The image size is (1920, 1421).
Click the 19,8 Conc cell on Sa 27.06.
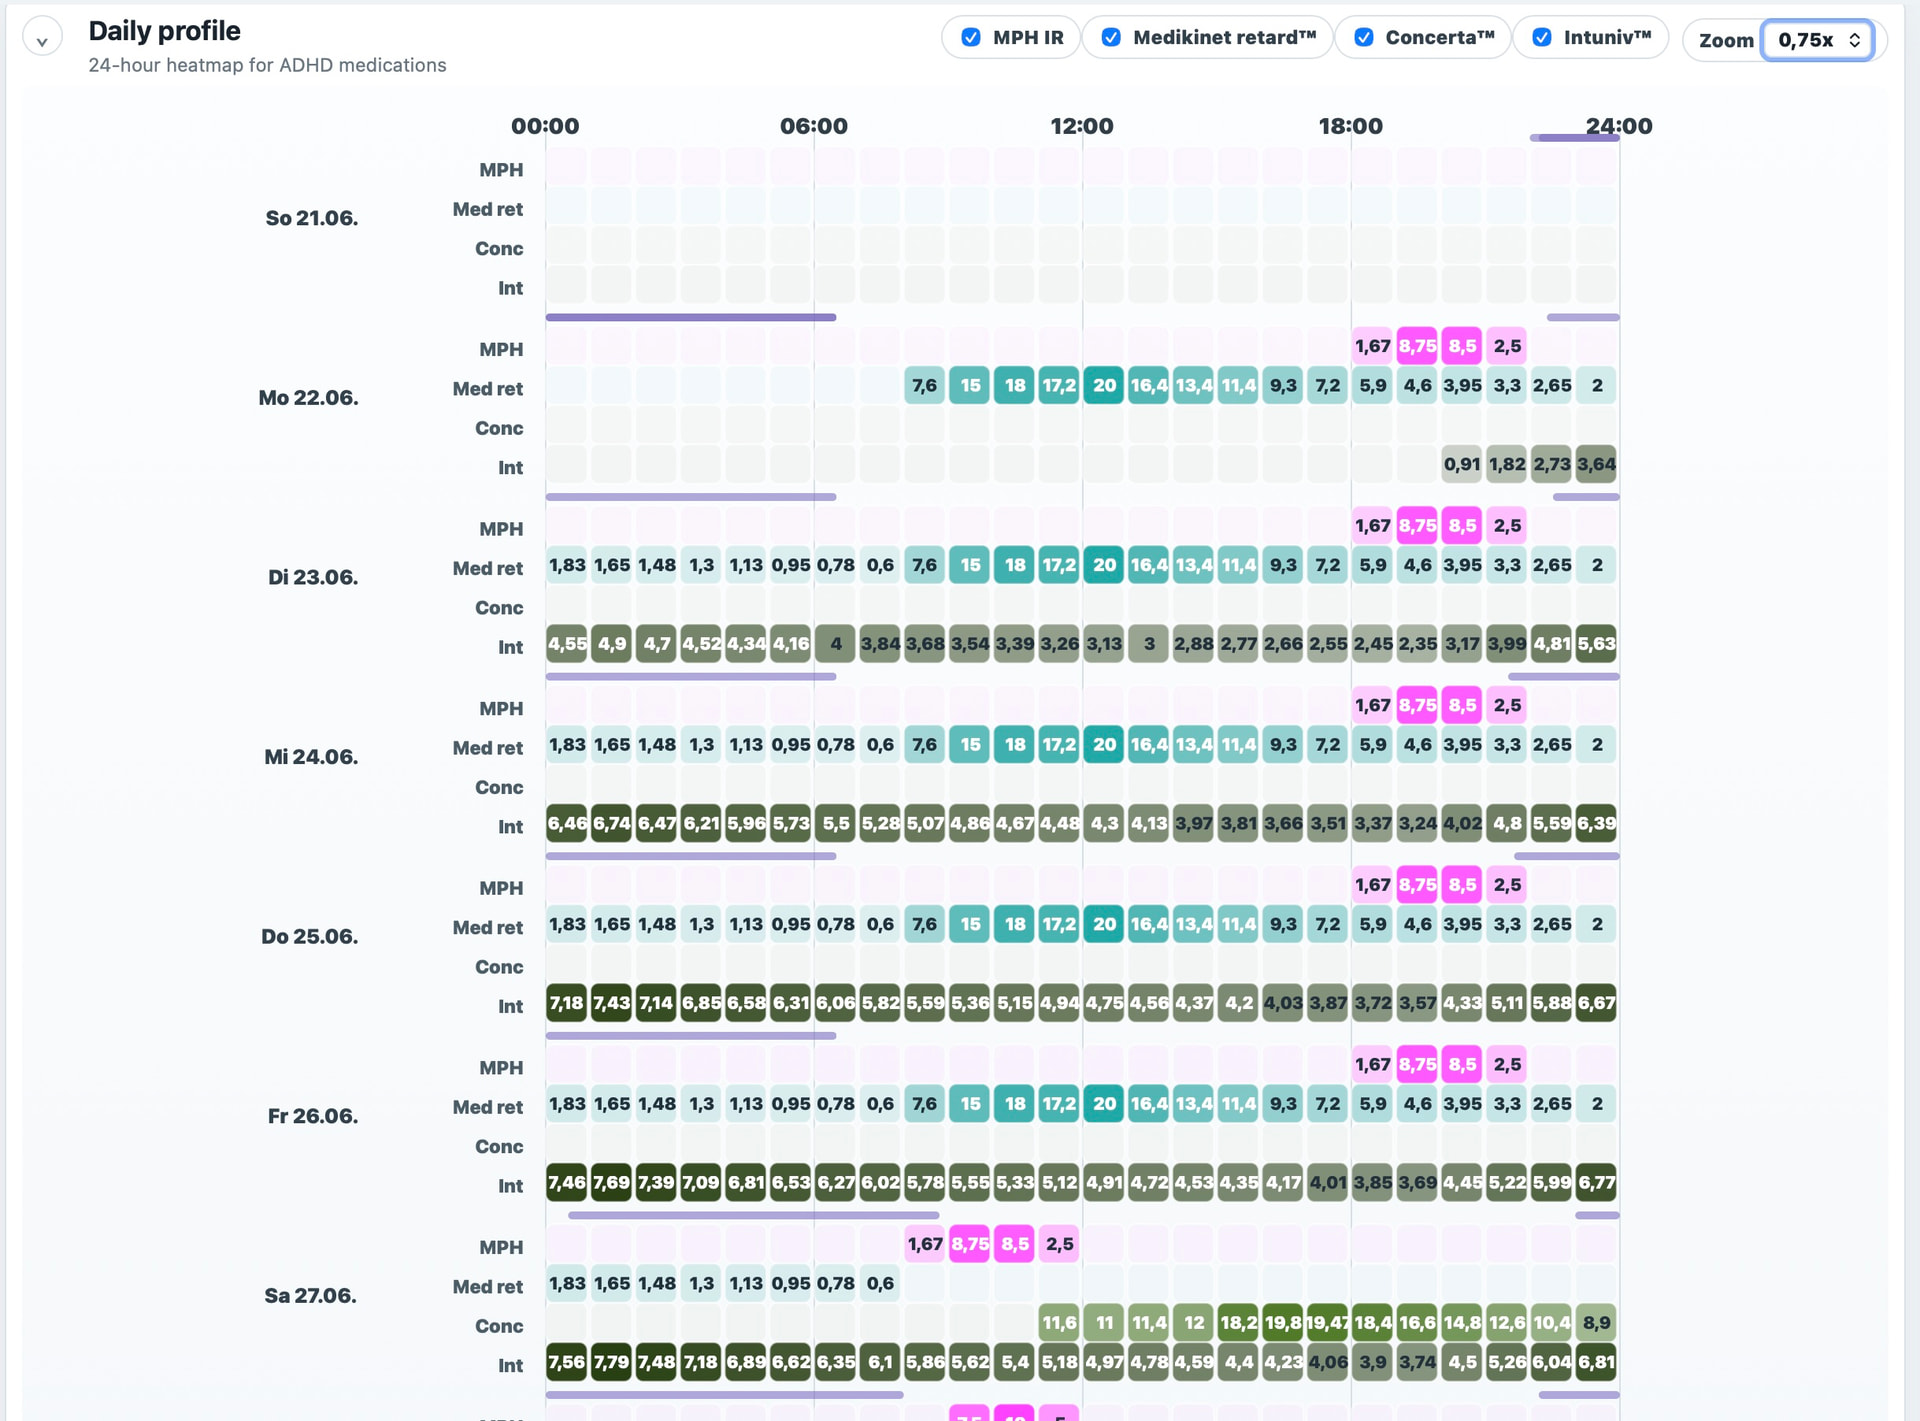(x=1283, y=1323)
